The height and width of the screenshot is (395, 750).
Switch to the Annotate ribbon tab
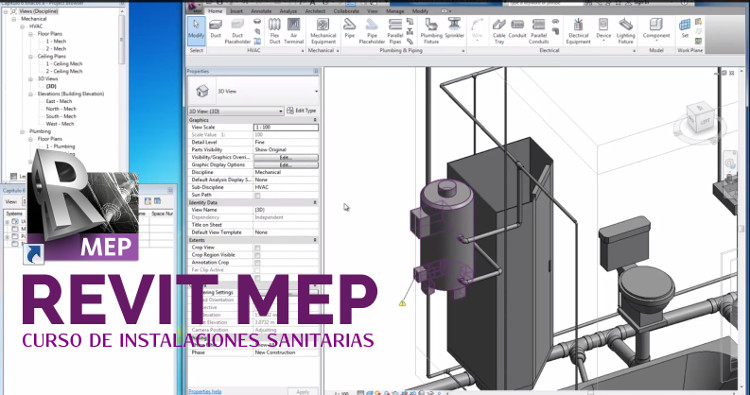[x=261, y=11]
